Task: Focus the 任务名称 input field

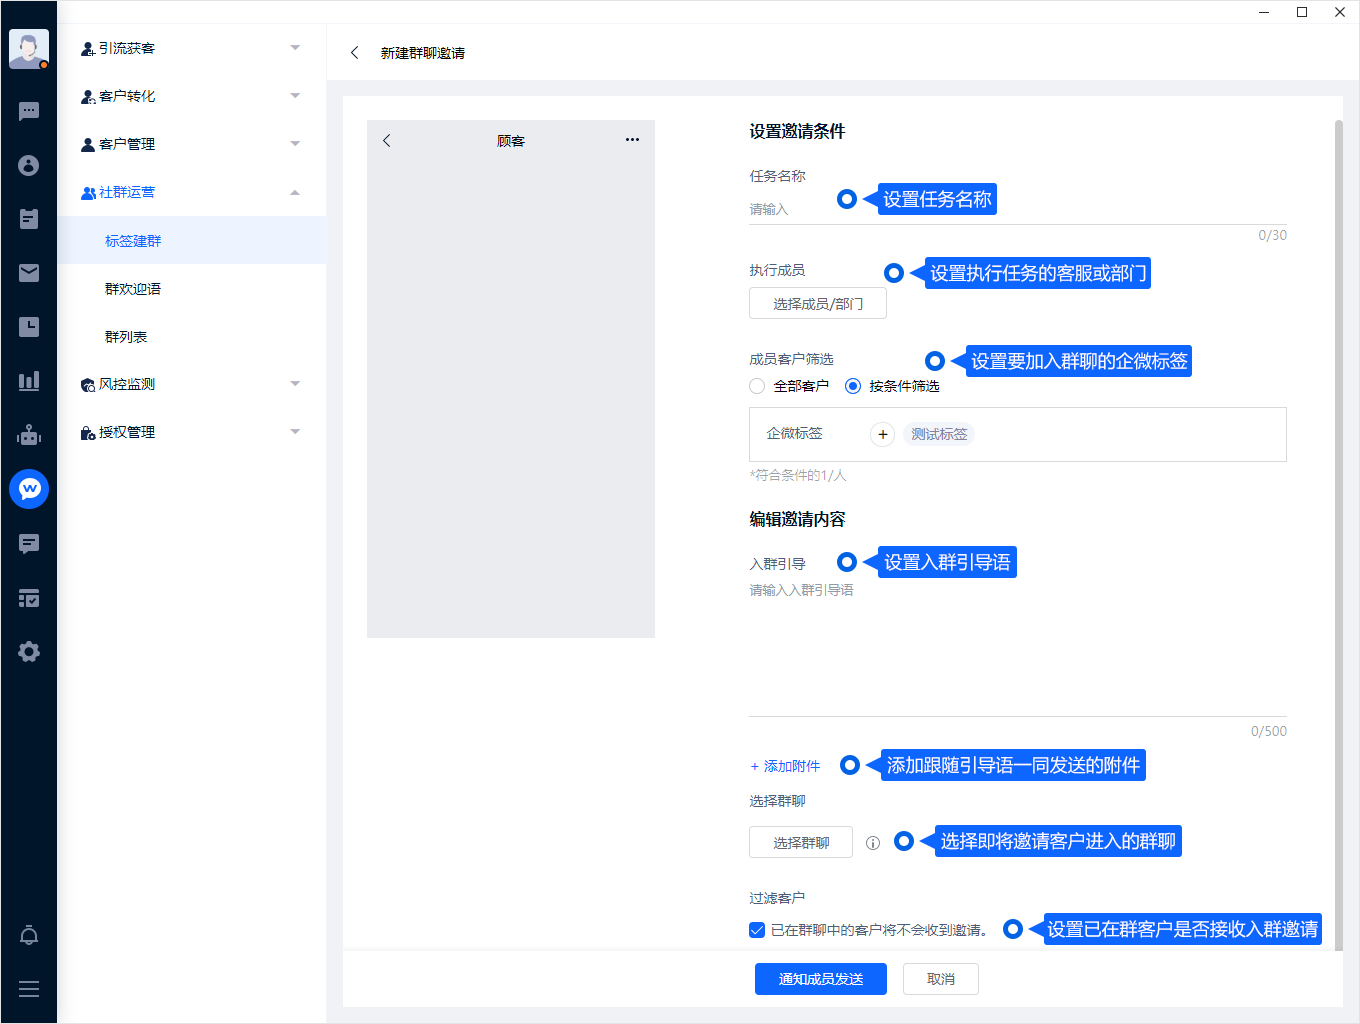Action: tap(1018, 209)
